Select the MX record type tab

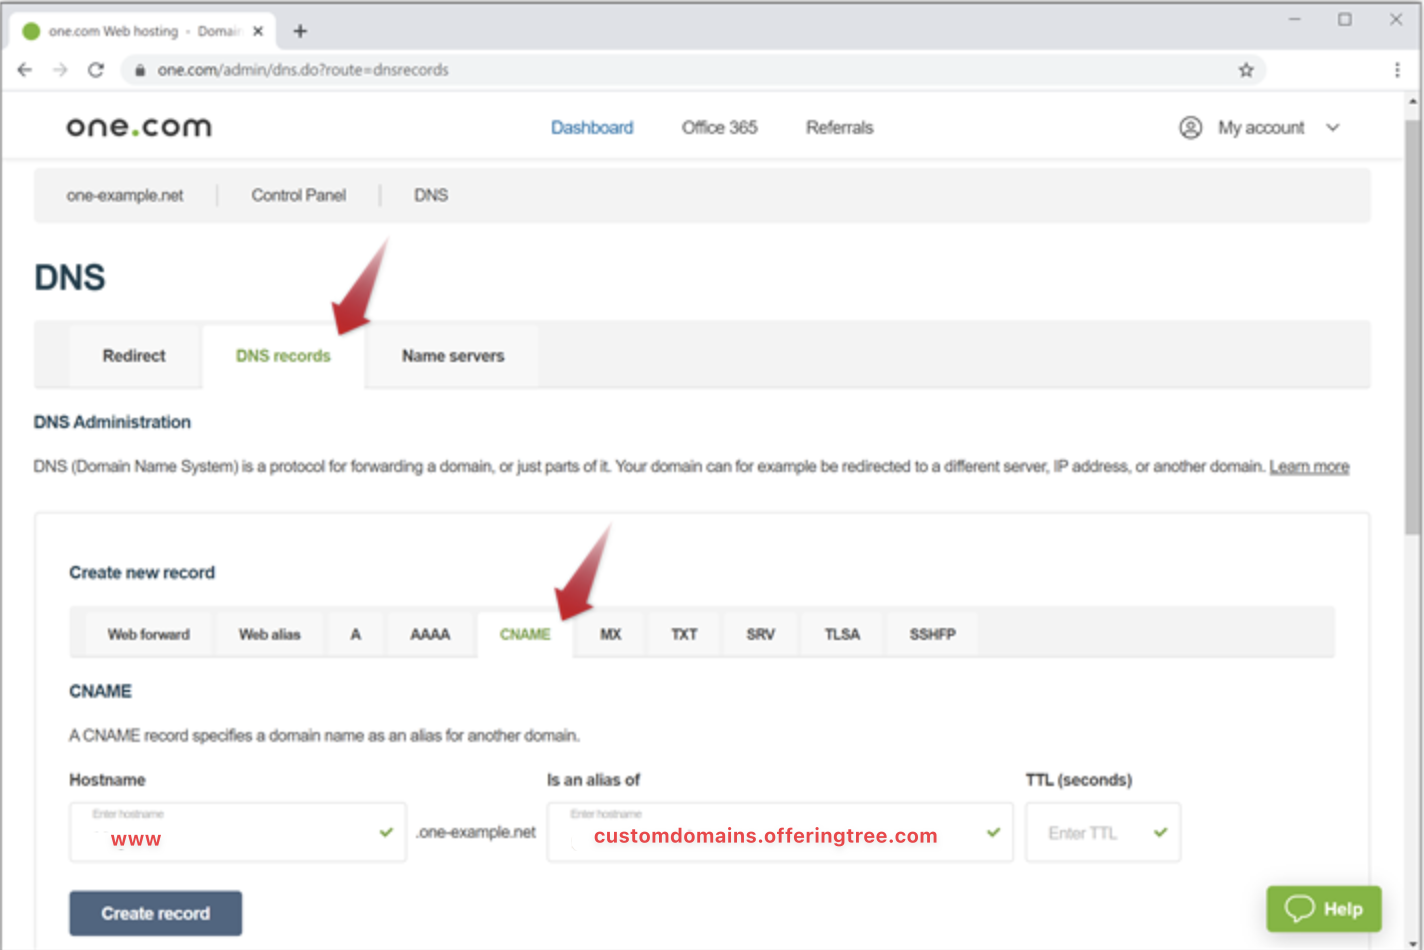(x=611, y=634)
